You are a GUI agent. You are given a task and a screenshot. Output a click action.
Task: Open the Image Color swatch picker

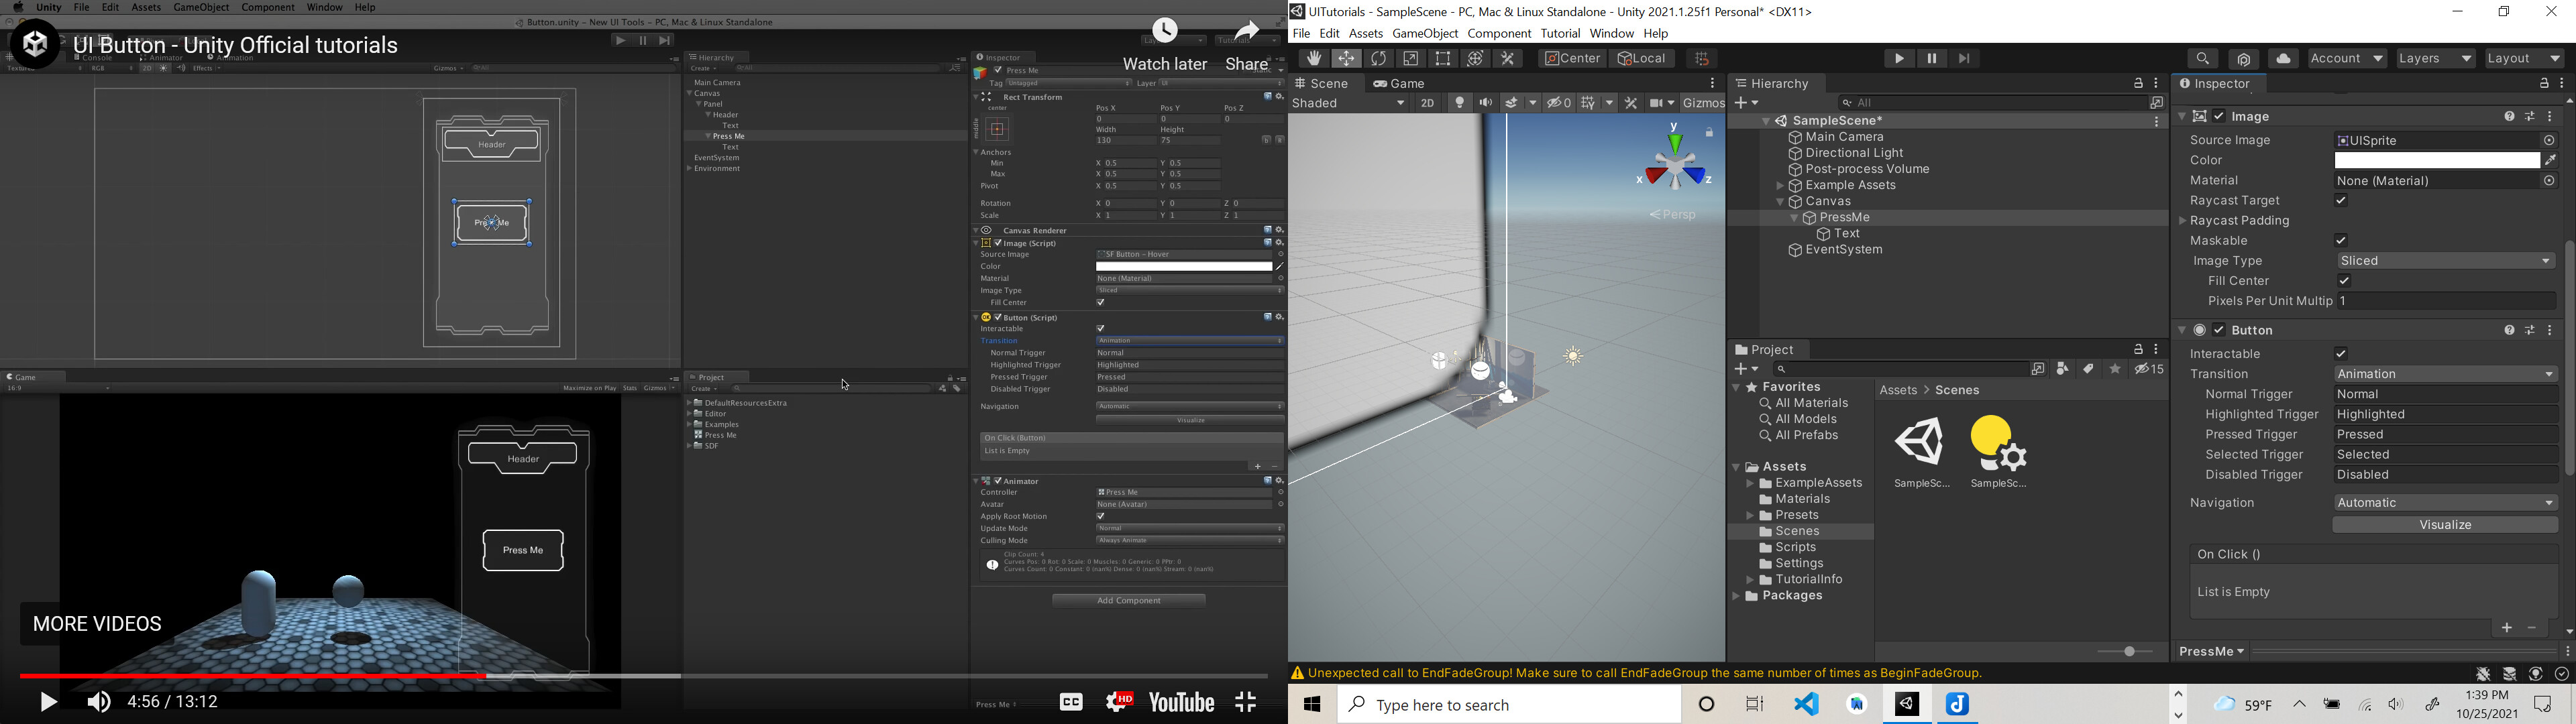2437,160
